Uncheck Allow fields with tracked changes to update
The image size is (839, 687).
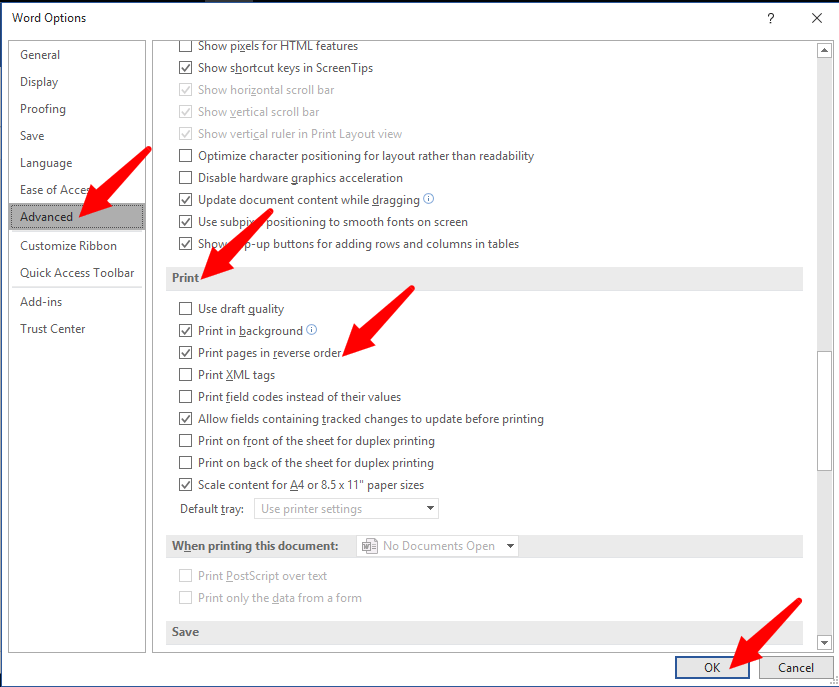point(185,418)
